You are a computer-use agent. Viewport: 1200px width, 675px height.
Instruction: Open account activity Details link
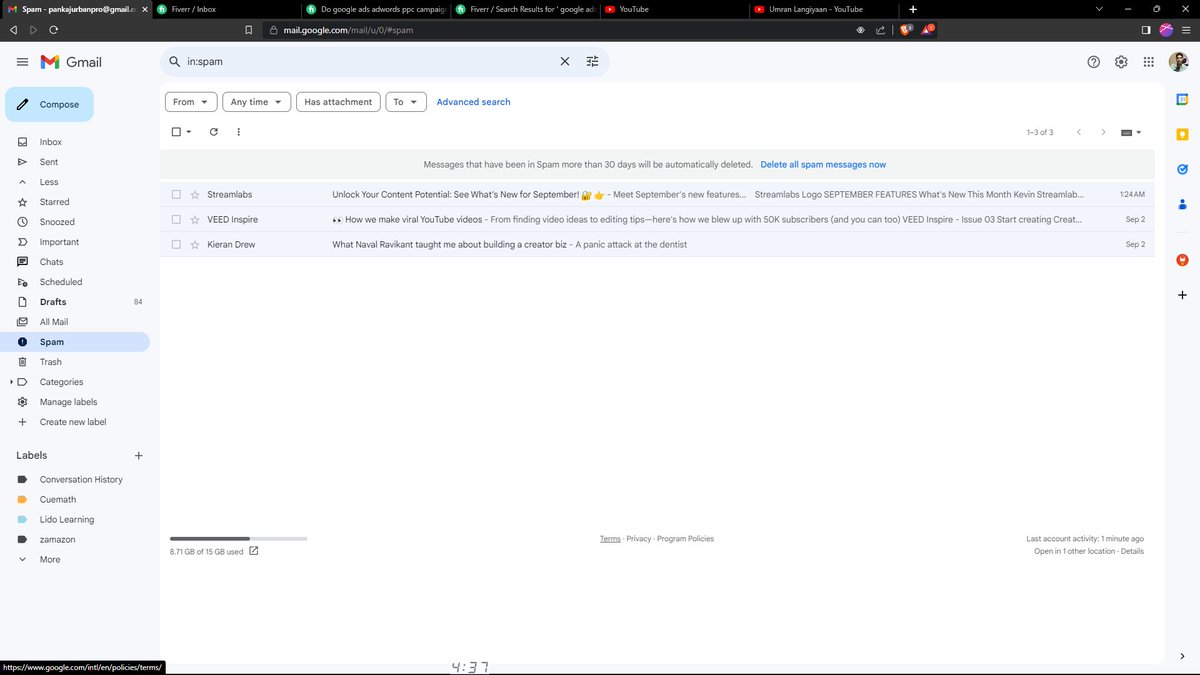[x=1132, y=551]
